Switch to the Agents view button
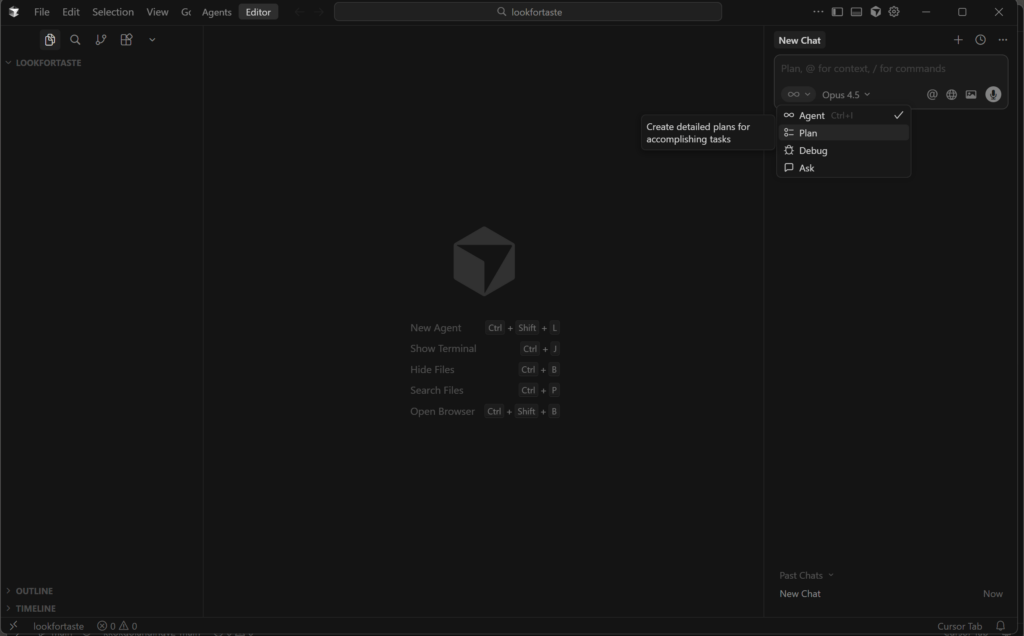The height and width of the screenshot is (636, 1024). (x=216, y=12)
